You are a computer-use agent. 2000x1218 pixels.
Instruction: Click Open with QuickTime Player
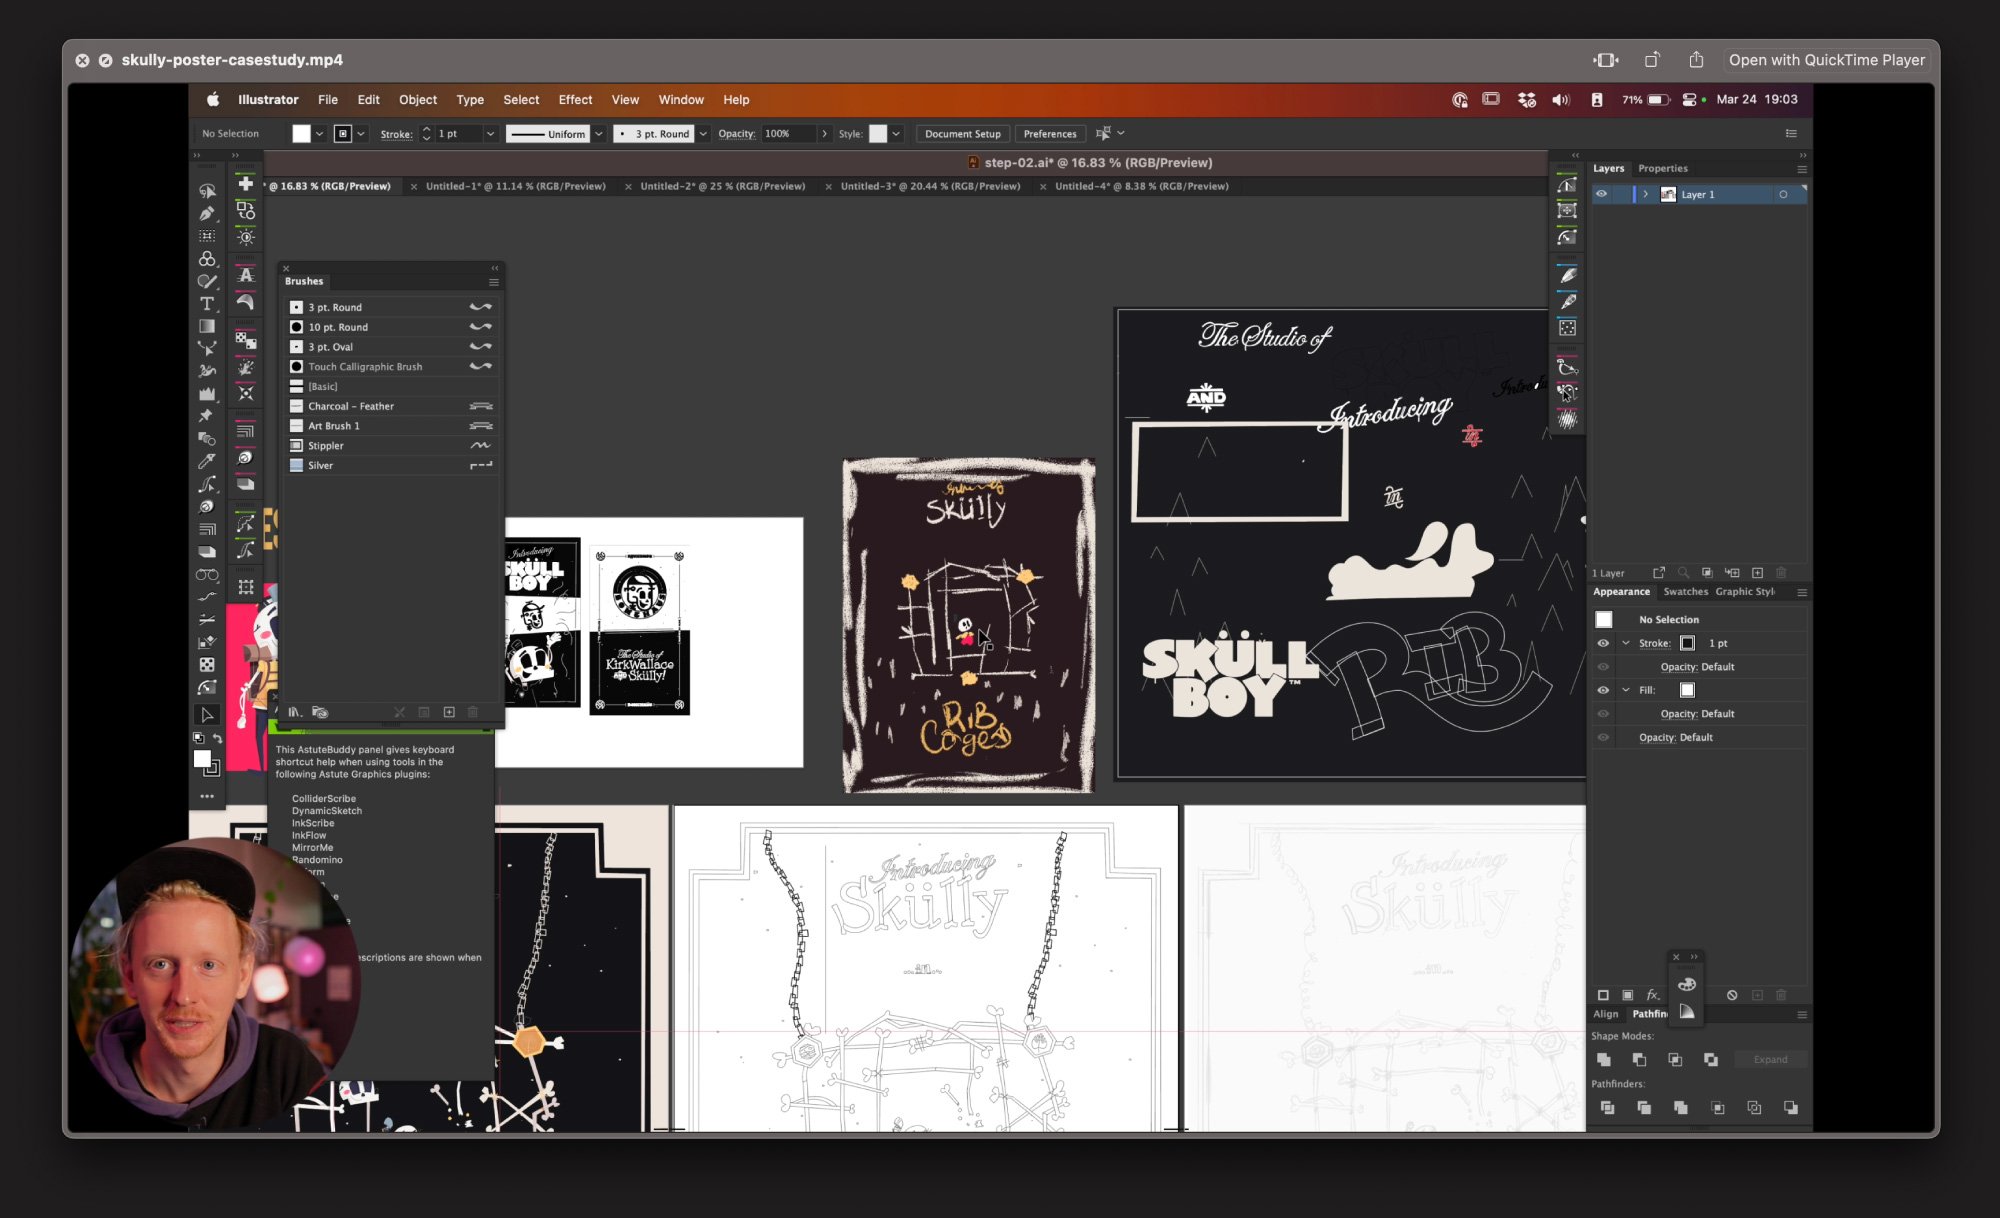click(x=1826, y=60)
